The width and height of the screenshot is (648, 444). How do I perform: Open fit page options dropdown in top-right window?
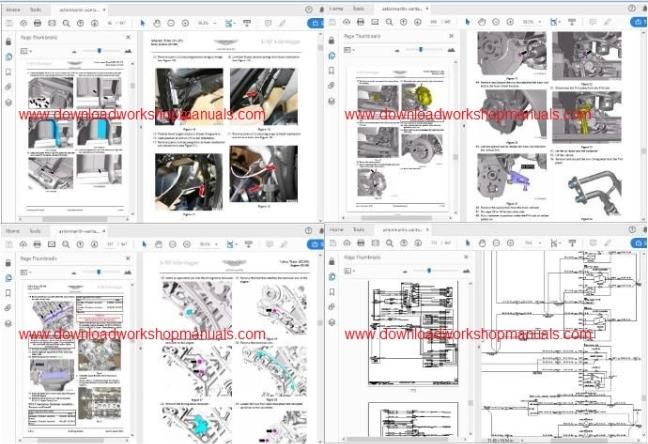[555, 21]
